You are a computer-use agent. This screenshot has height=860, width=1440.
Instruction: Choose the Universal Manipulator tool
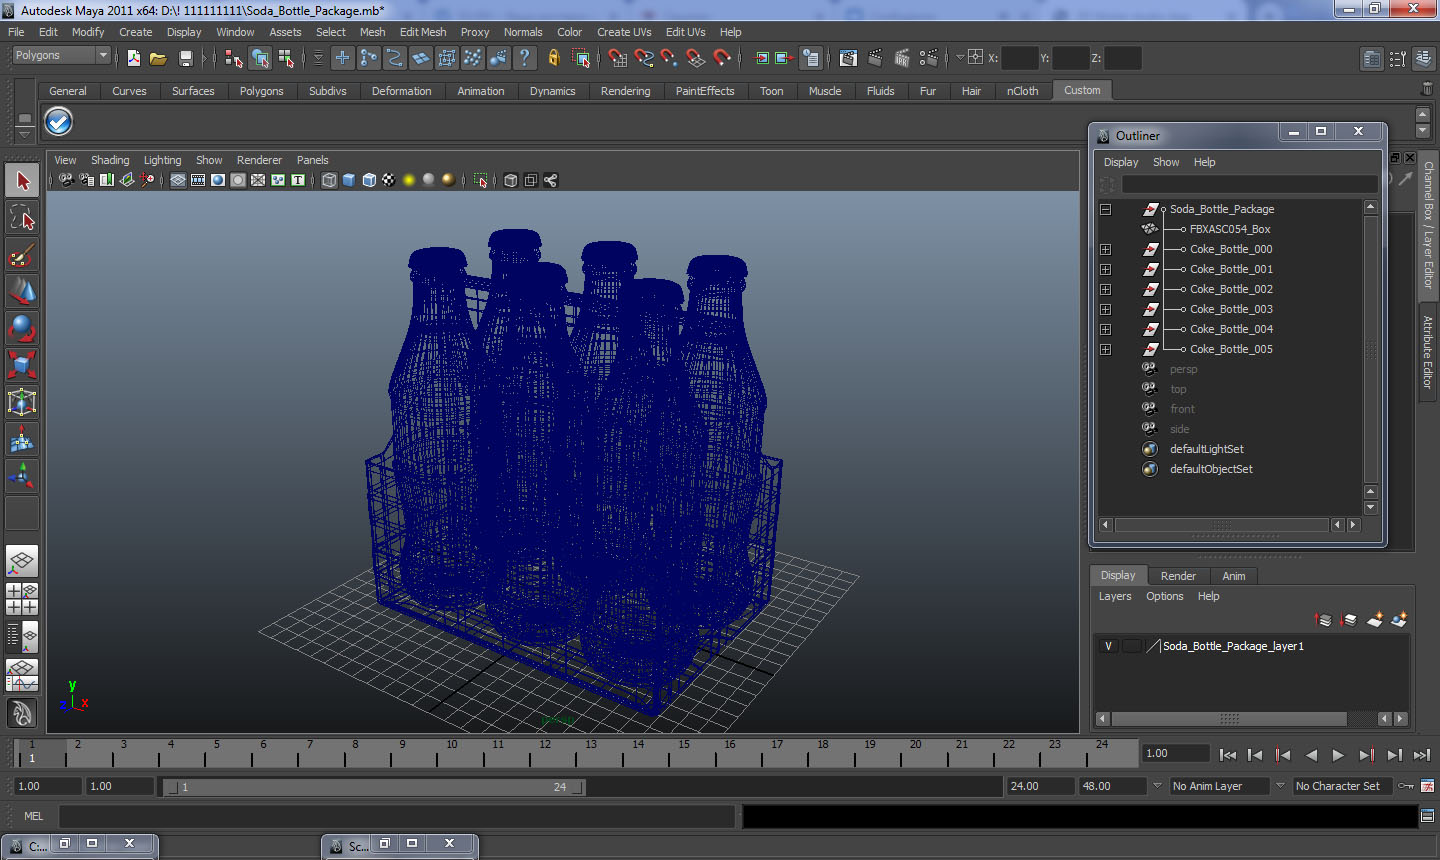[22, 402]
